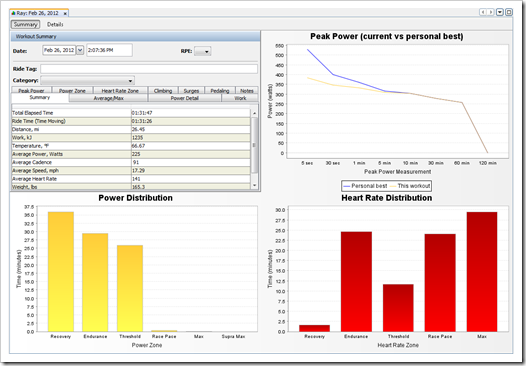The width and height of the screenshot is (526, 366).
Task: Click the scroll down arrow in summary table
Action: [254, 185]
